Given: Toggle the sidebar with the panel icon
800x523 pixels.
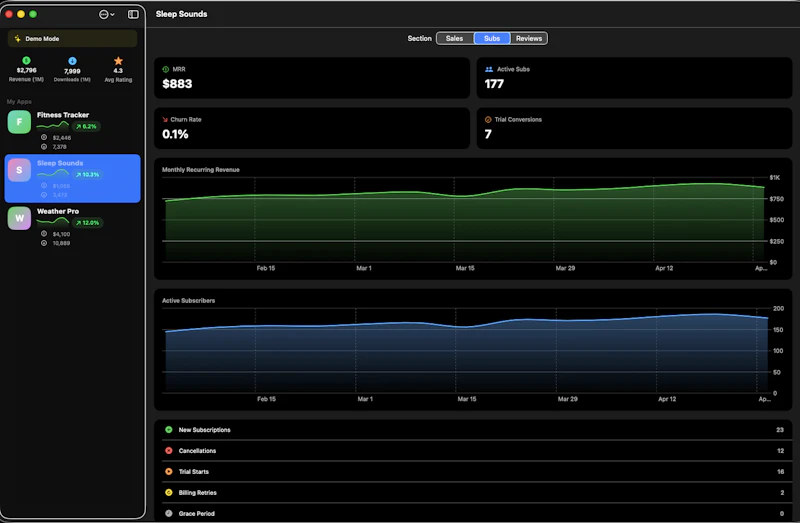Looking at the screenshot, I should tap(133, 14).
